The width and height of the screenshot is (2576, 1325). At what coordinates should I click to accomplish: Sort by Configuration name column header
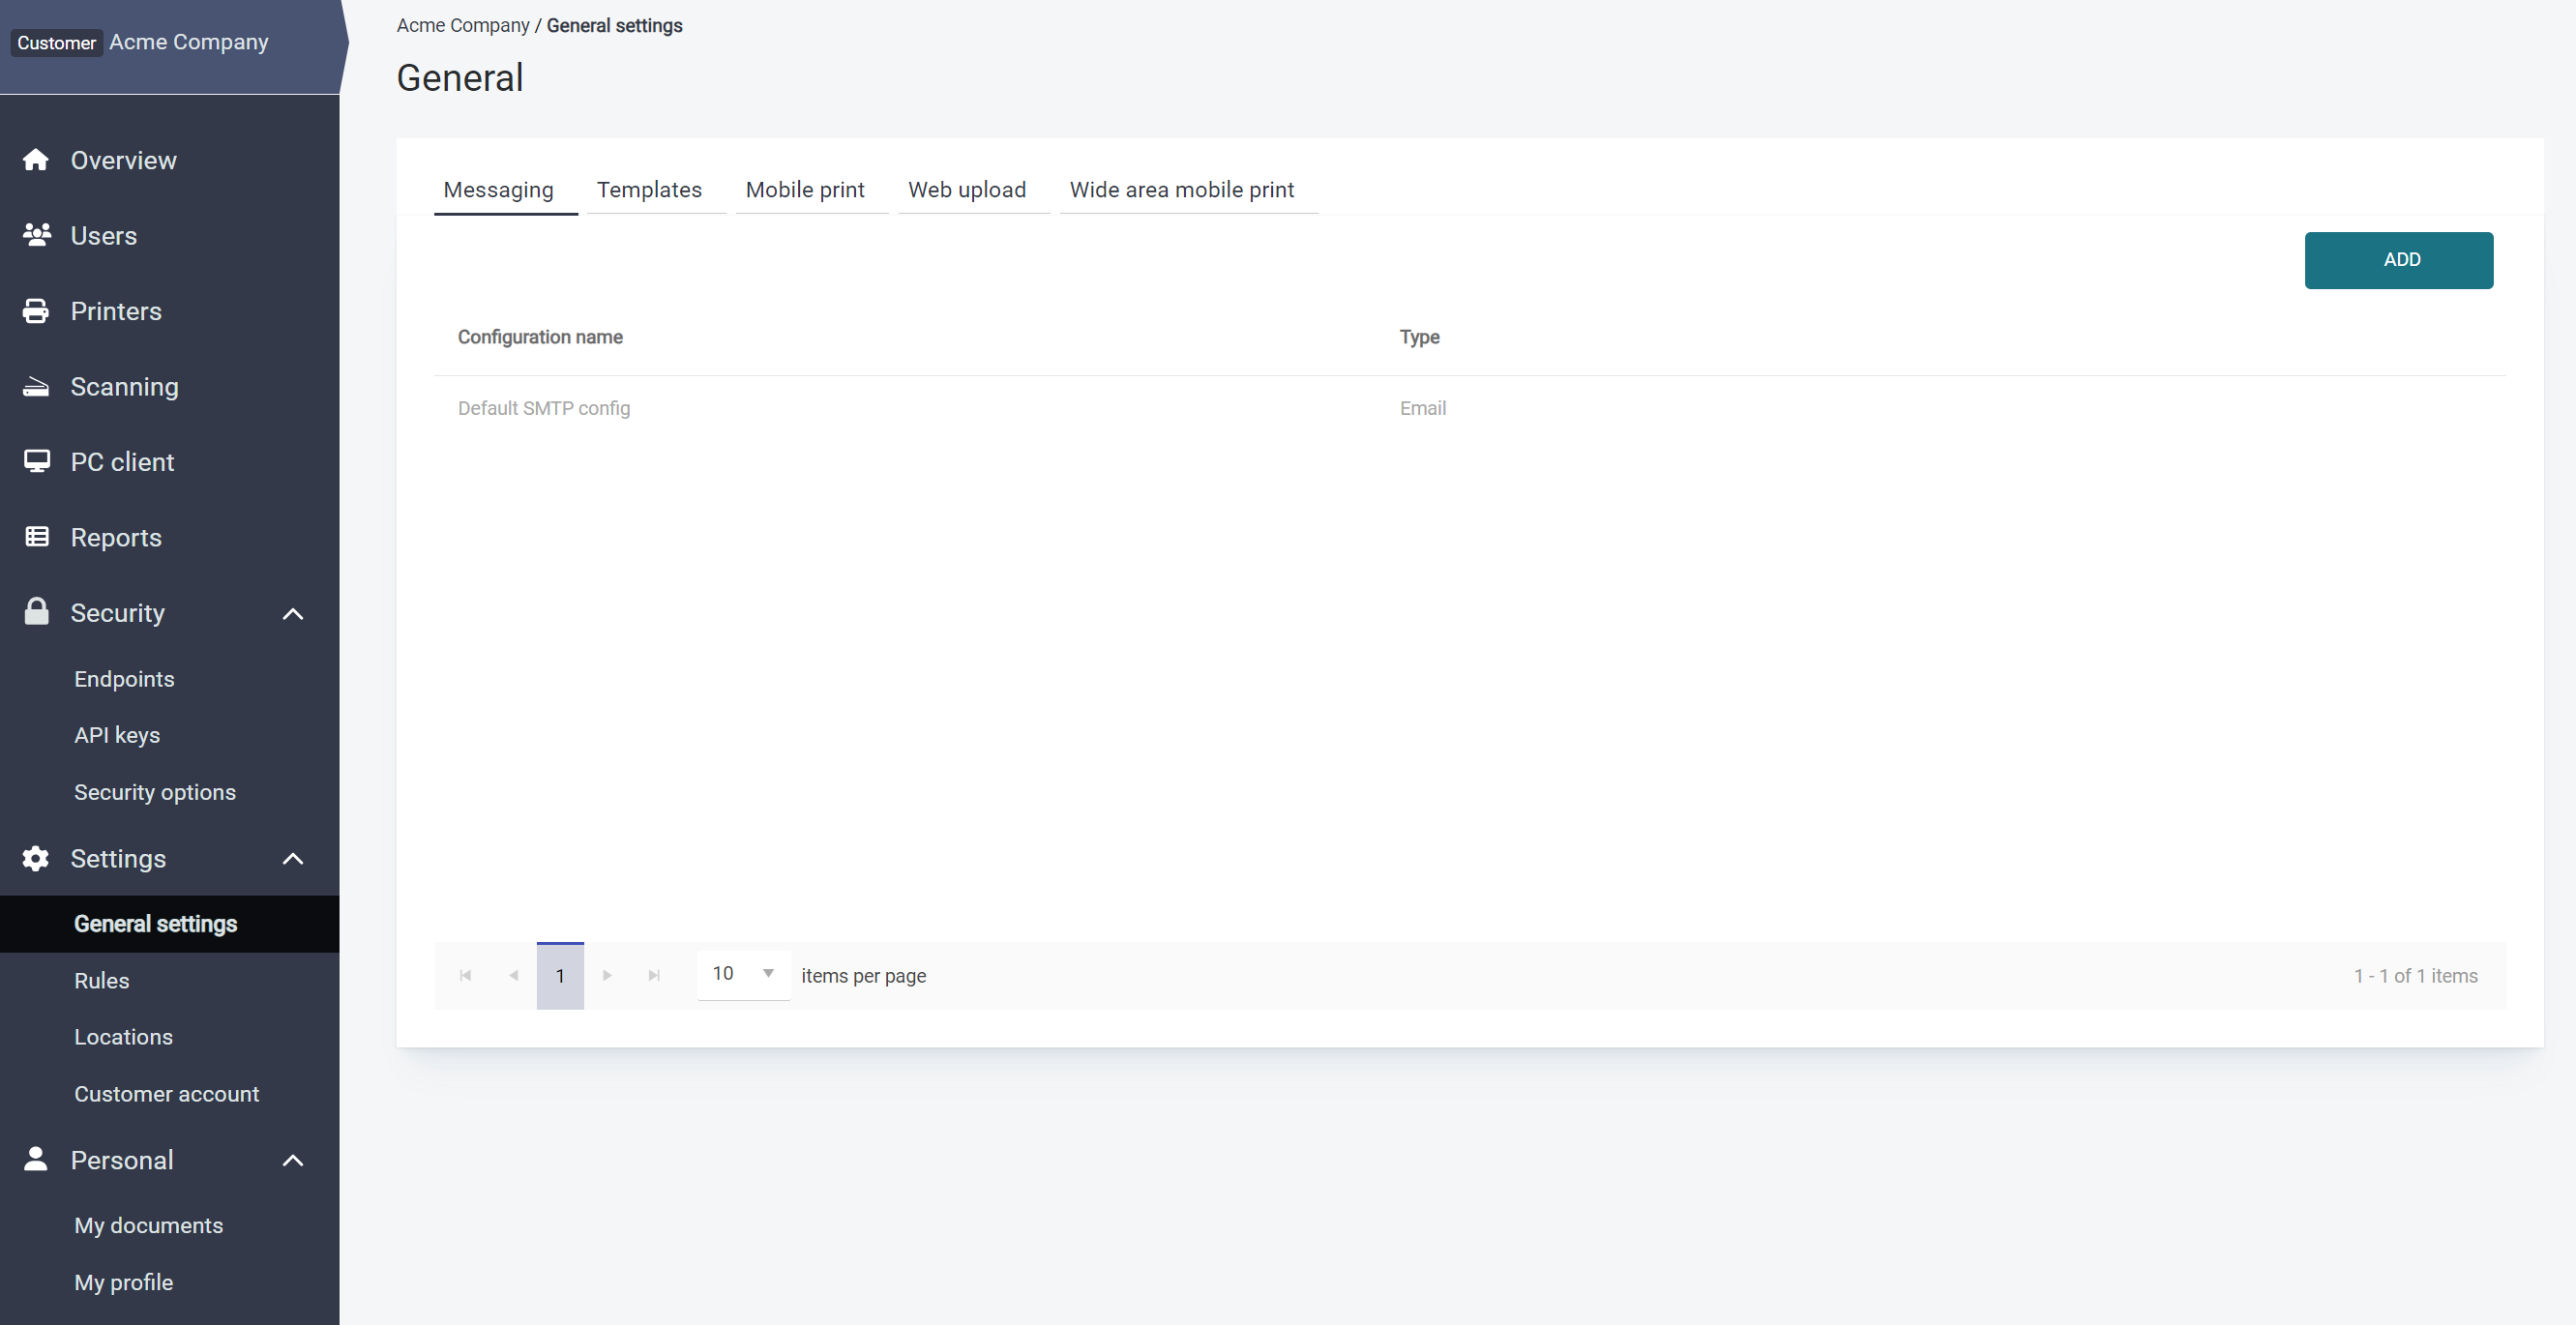(540, 337)
